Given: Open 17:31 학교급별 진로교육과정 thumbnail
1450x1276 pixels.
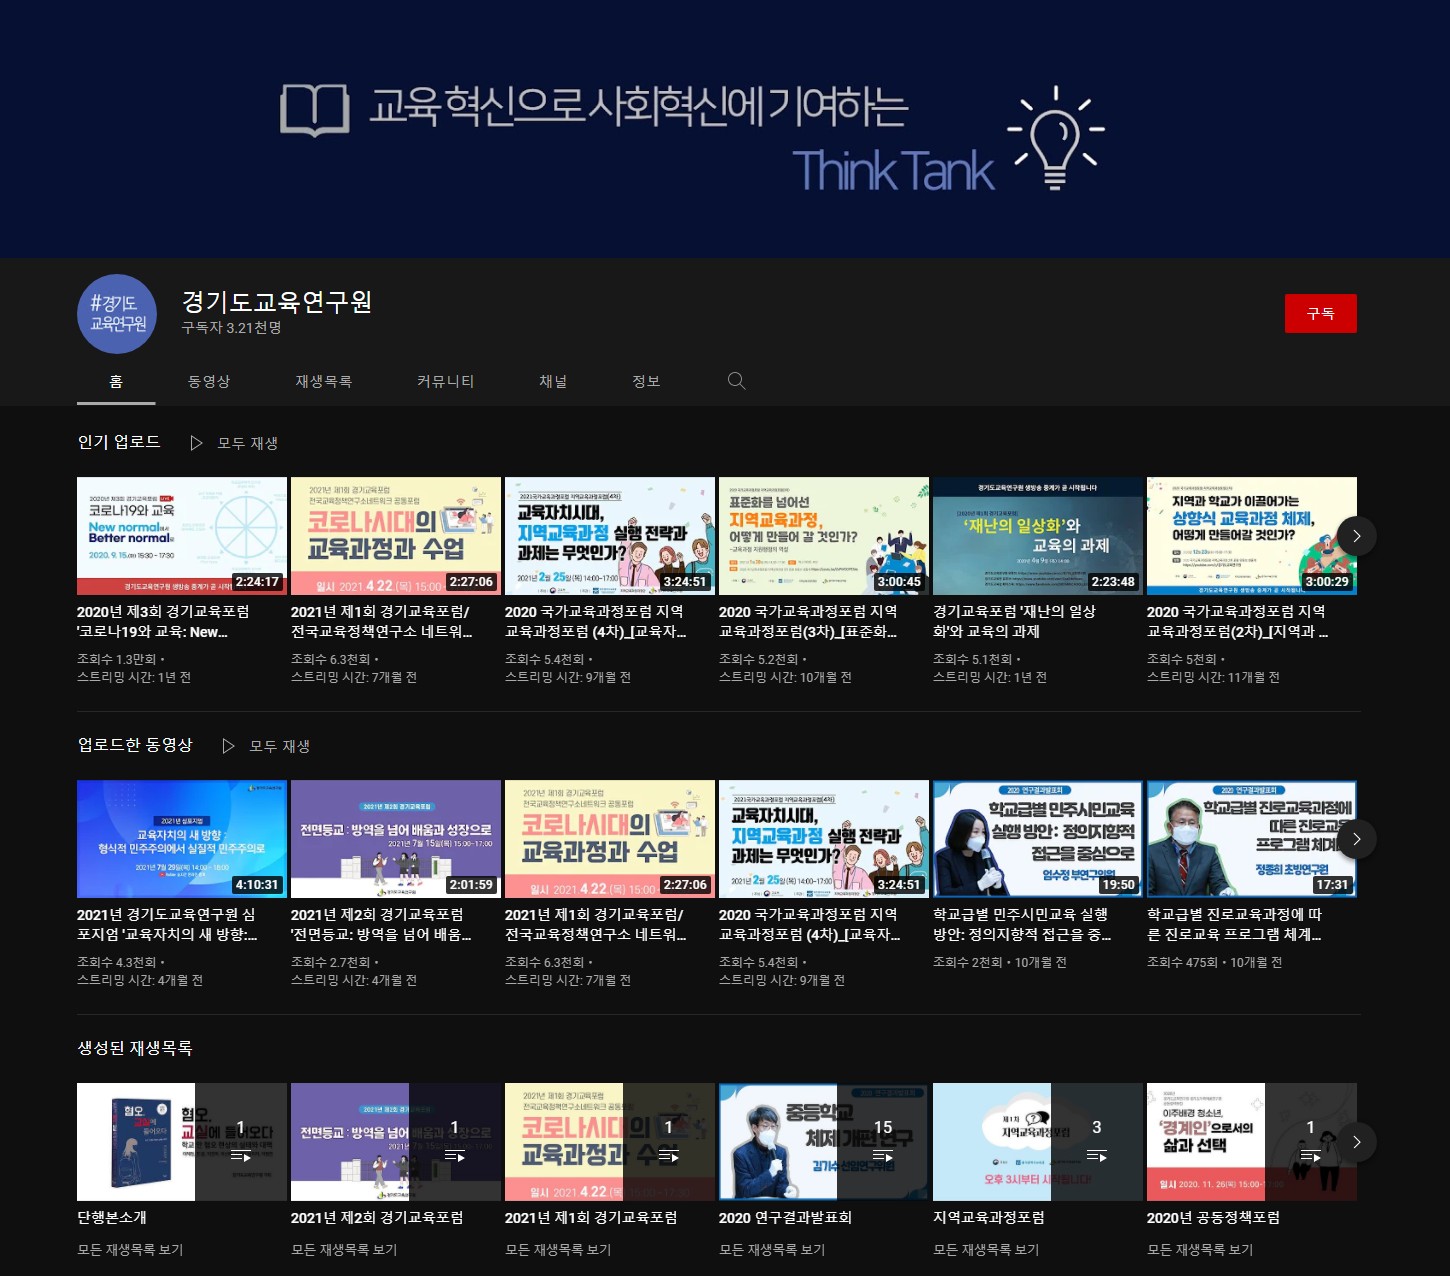Looking at the screenshot, I should point(1252,839).
